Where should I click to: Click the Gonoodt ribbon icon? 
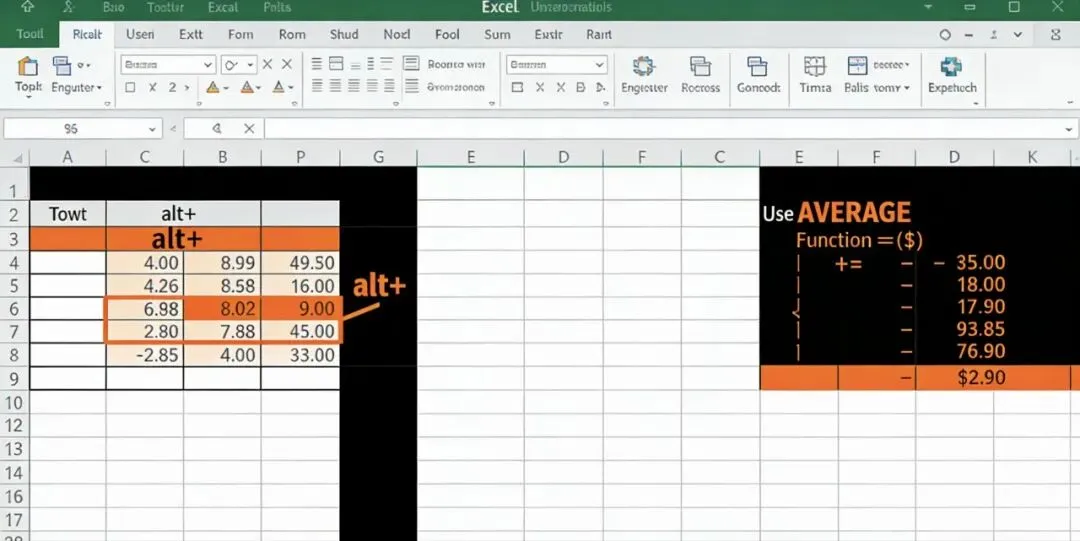(757, 66)
